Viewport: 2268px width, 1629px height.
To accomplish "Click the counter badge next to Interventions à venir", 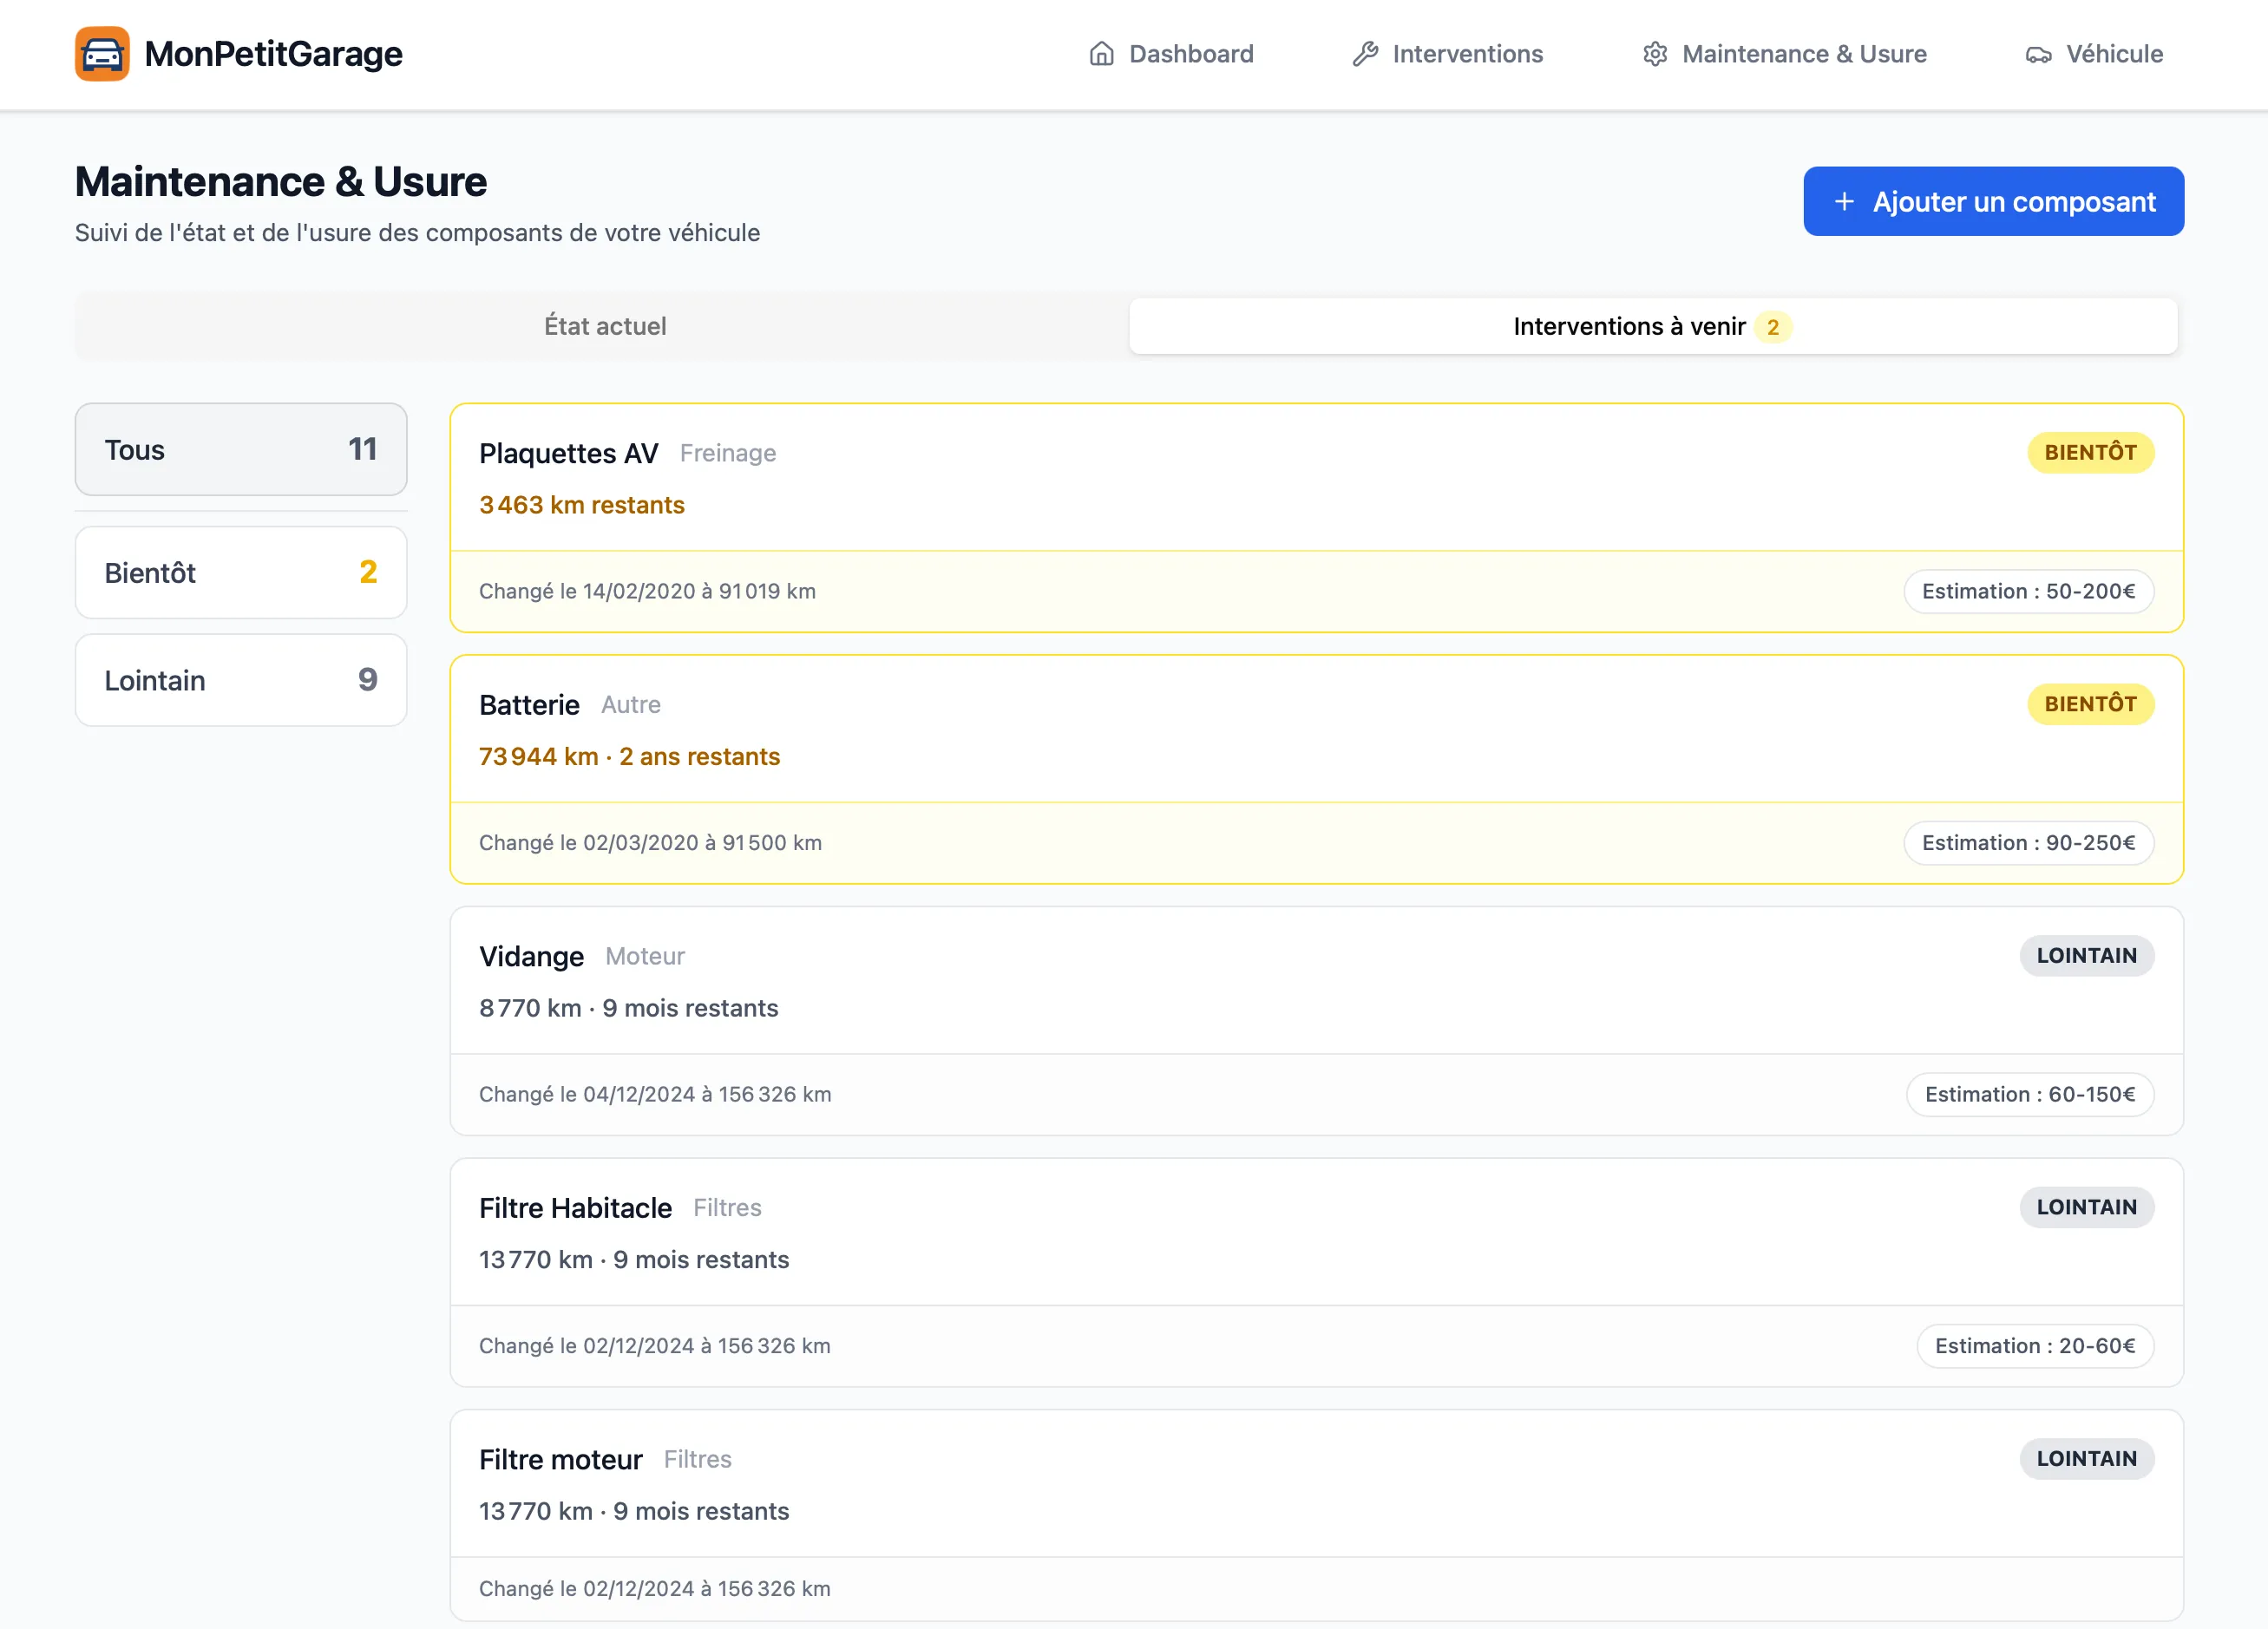I will 1774,327.
